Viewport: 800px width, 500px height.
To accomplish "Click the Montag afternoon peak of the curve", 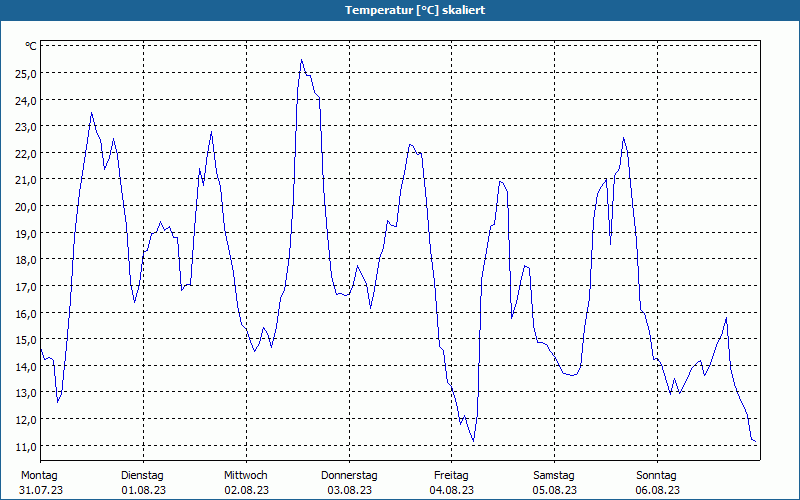I will pyautogui.click(x=91, y=113).
